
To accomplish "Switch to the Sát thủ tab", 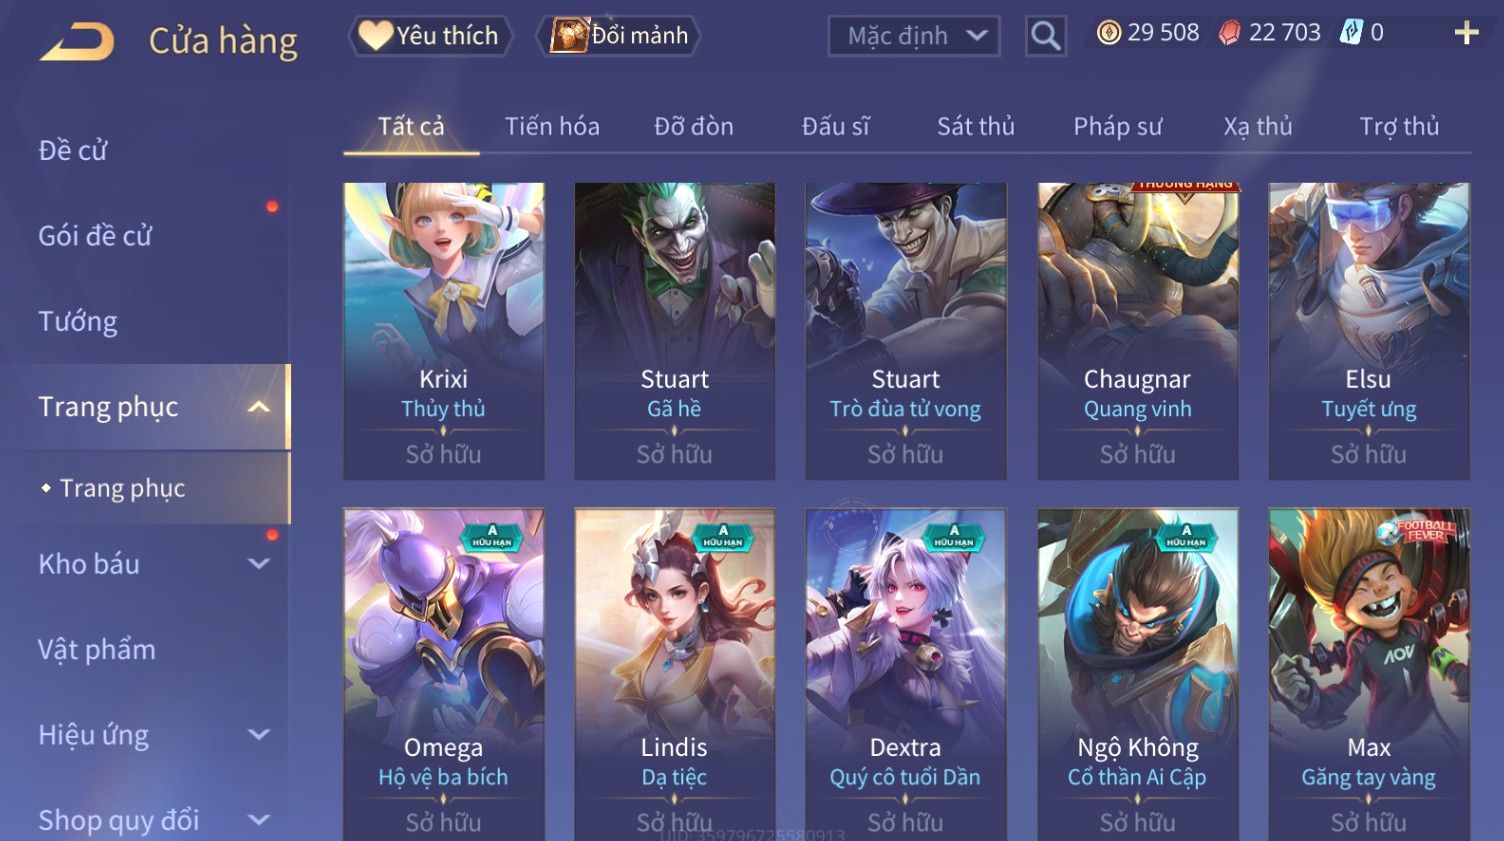I will (975, 127).
